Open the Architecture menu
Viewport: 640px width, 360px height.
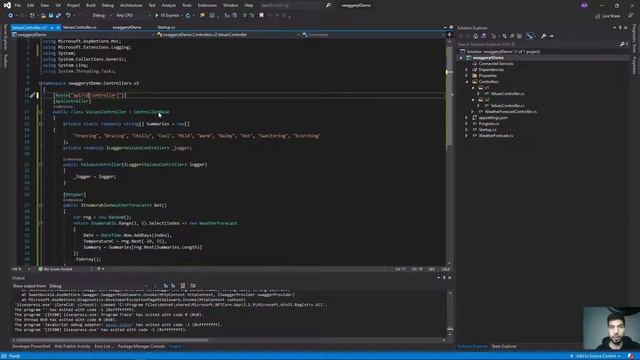[131, 5]
